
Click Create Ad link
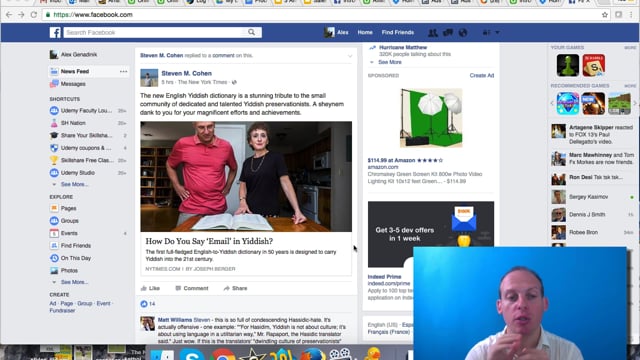(x=482, y=76)
